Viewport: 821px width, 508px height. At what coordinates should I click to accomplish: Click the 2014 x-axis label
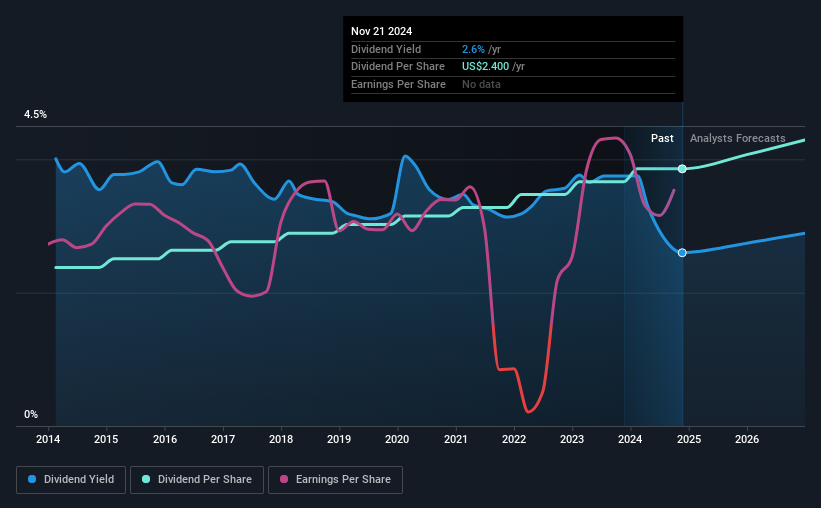click(48, 439)
